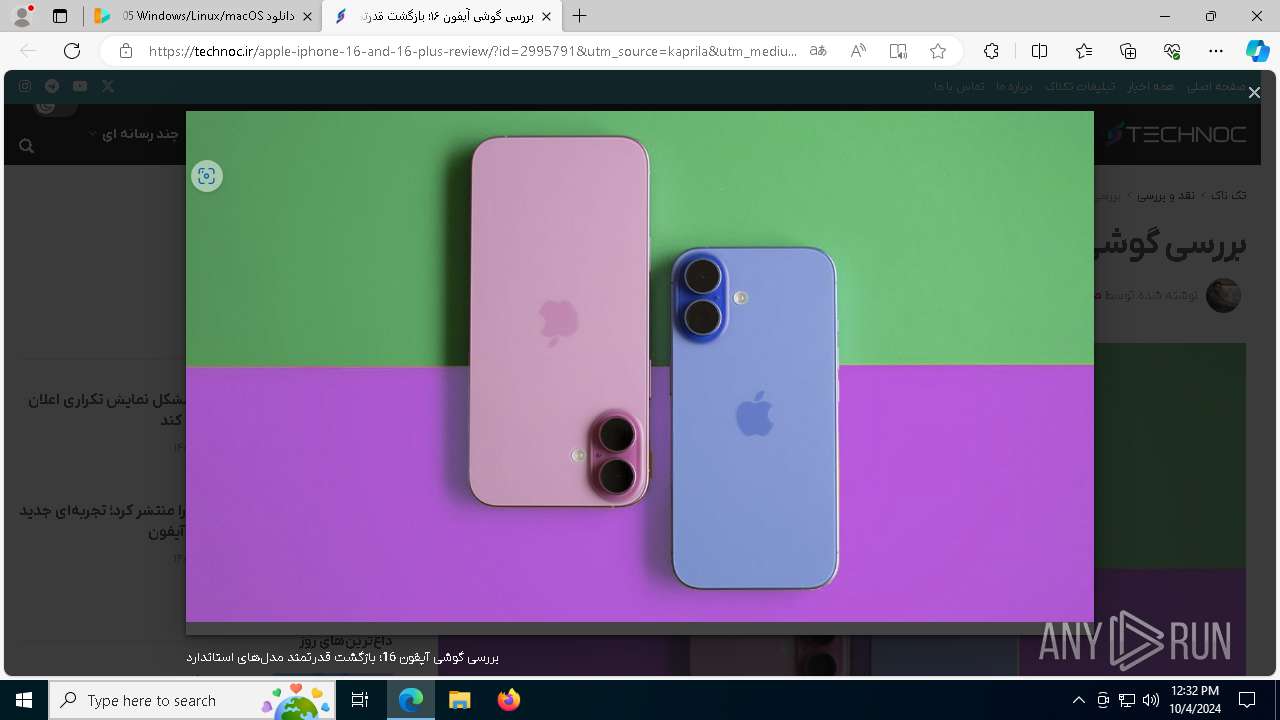1280x720 pixels.
Task: Click the visual search icon on image
Action: [207, 176]
